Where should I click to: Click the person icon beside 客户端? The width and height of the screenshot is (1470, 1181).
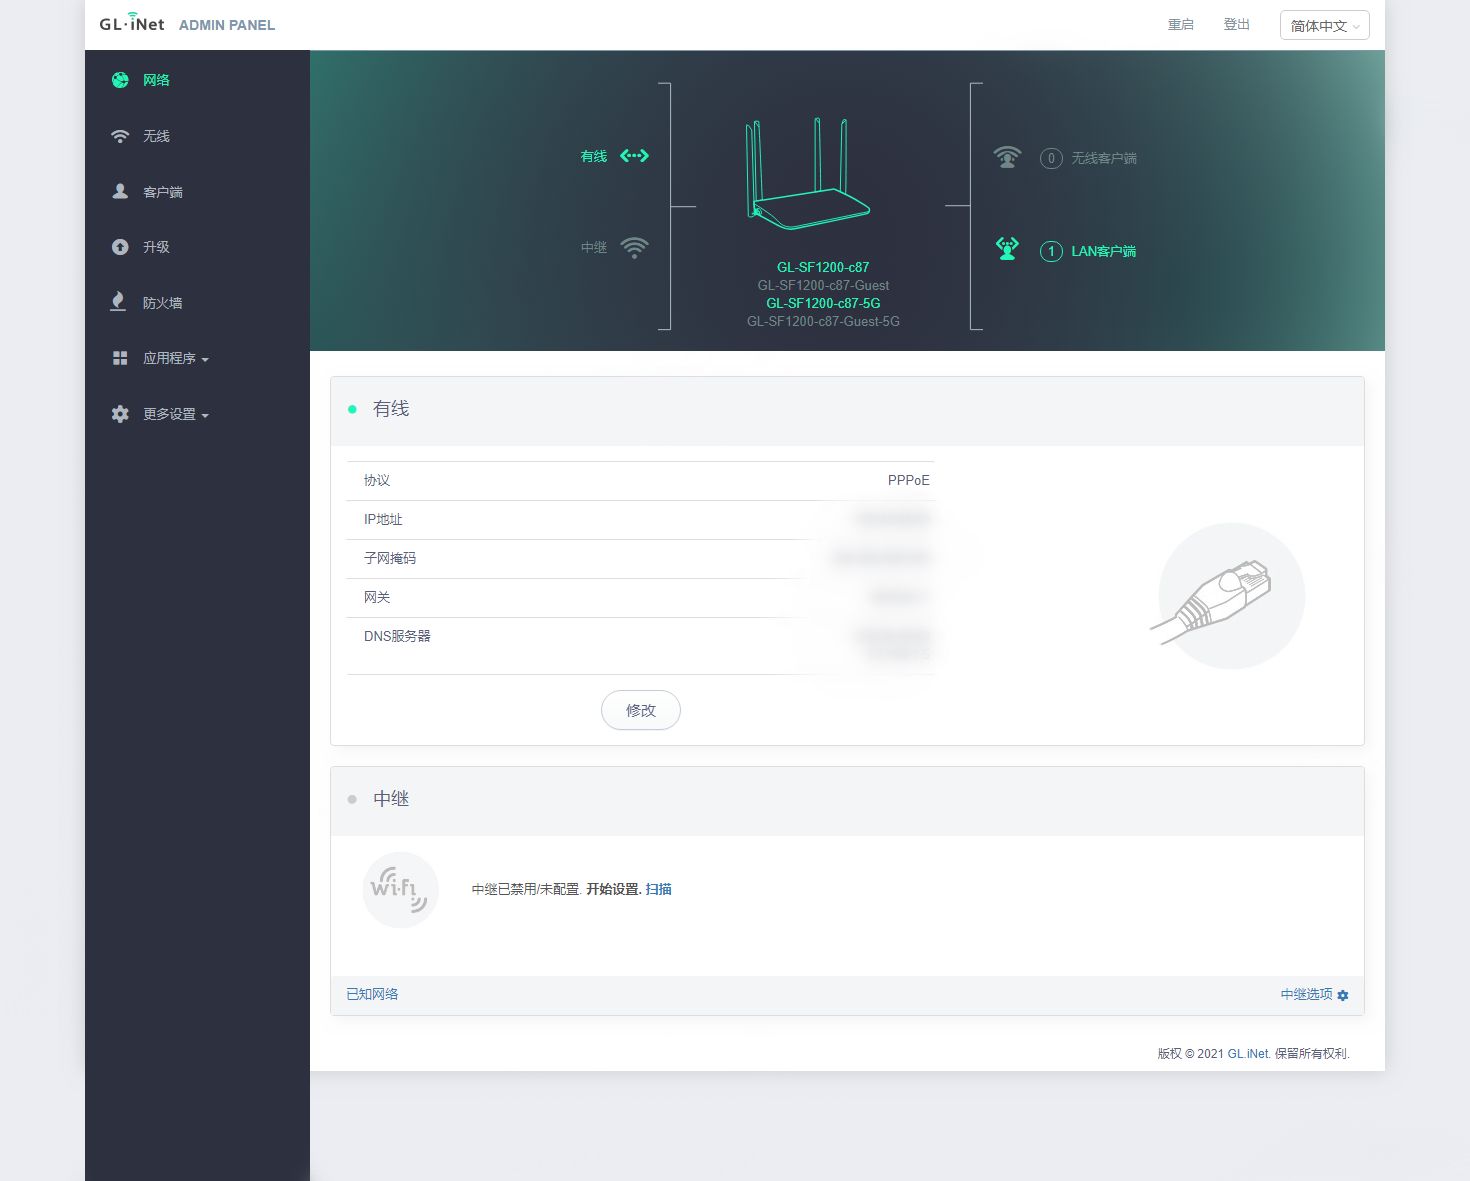click(120, 191)
